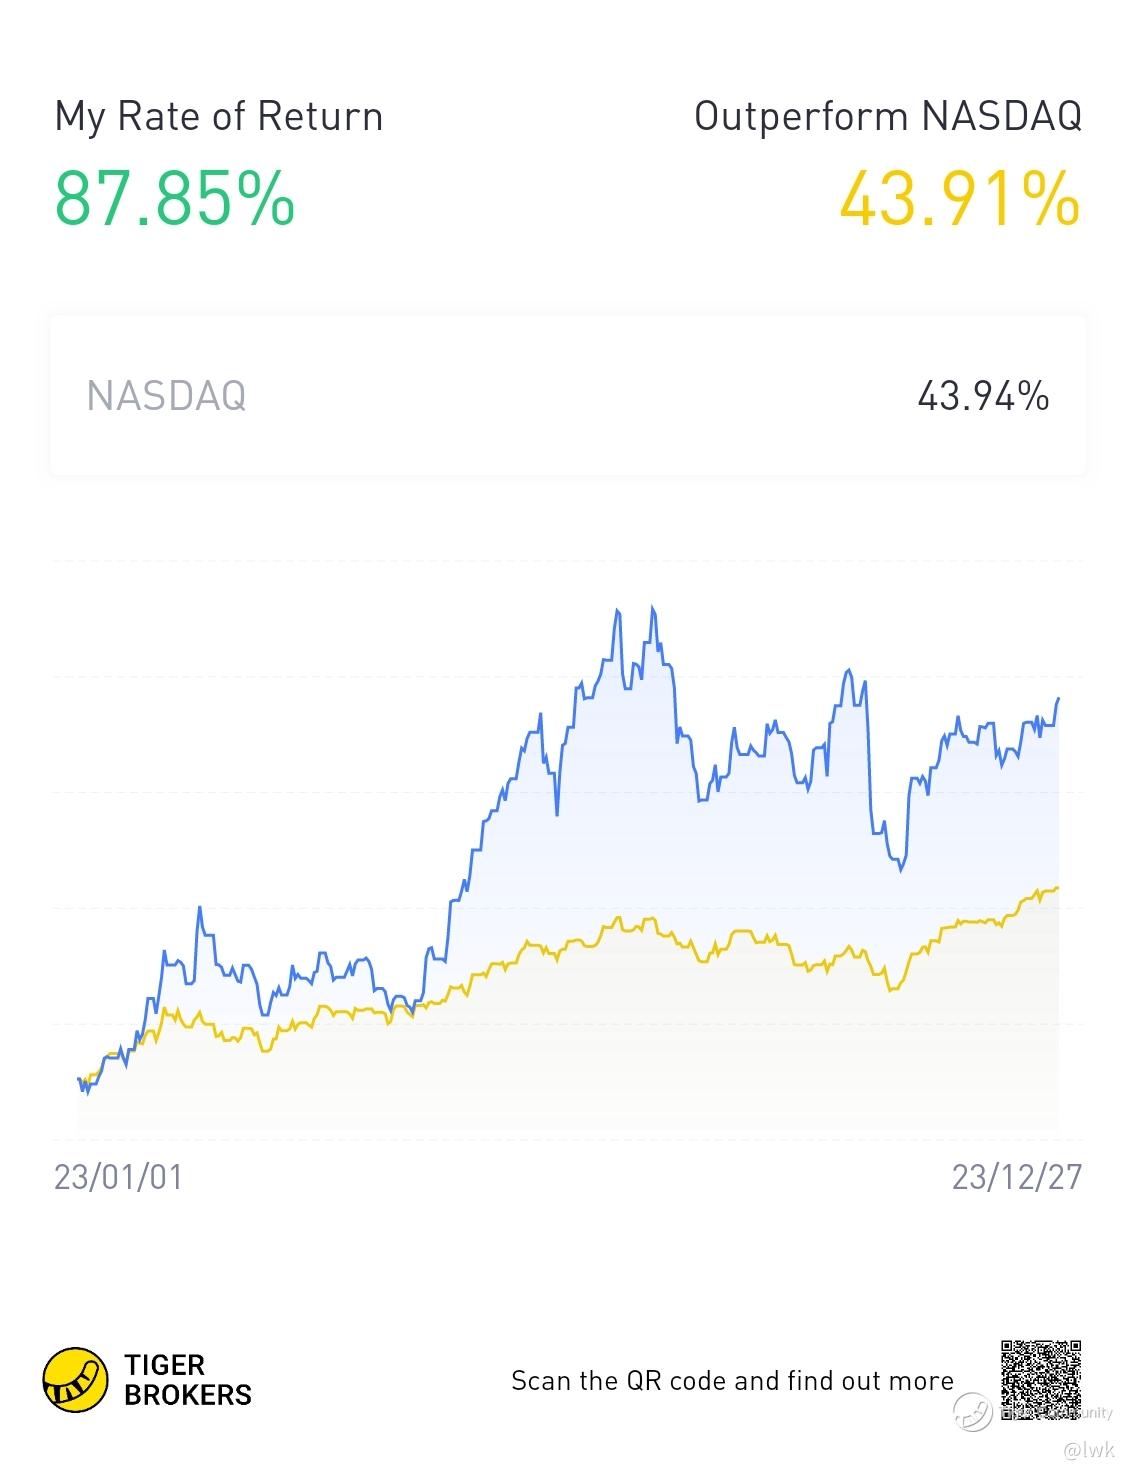The width and height of the screenshot is (1136, 1475).
Task: Open the NASDAQ comparison card
Action: 568,396
